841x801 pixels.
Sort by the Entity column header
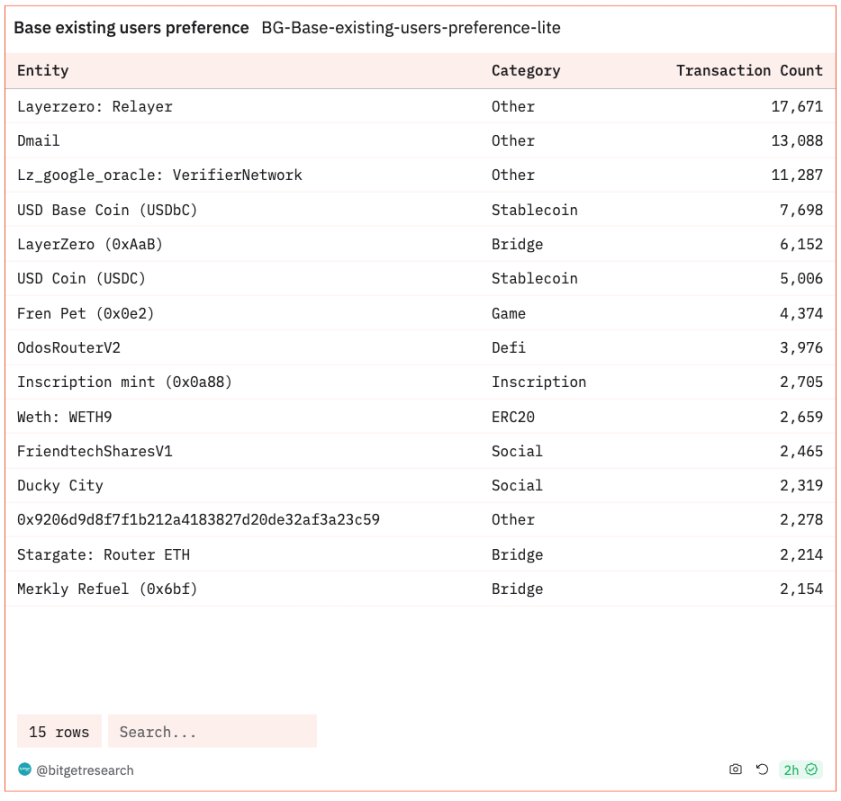click(43, 70)
